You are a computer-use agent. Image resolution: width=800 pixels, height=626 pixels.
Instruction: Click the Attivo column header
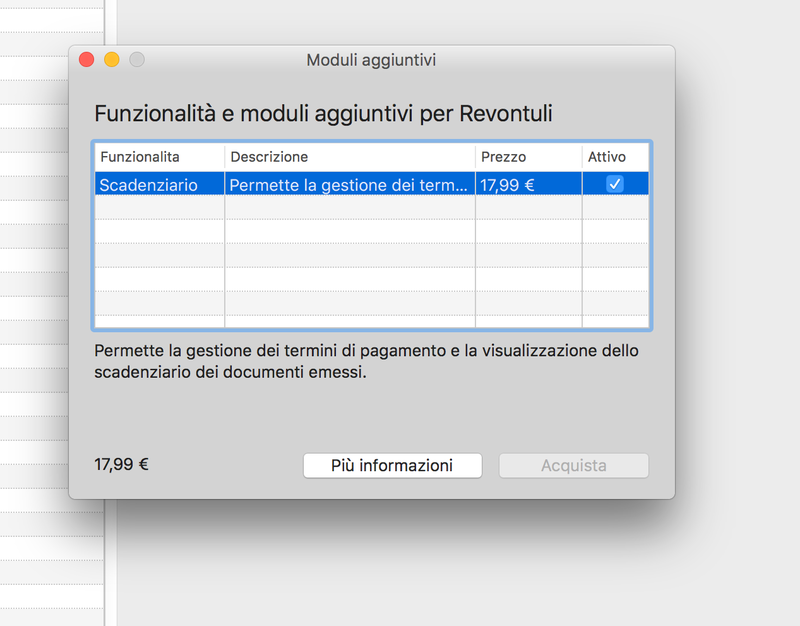(615, 157)
